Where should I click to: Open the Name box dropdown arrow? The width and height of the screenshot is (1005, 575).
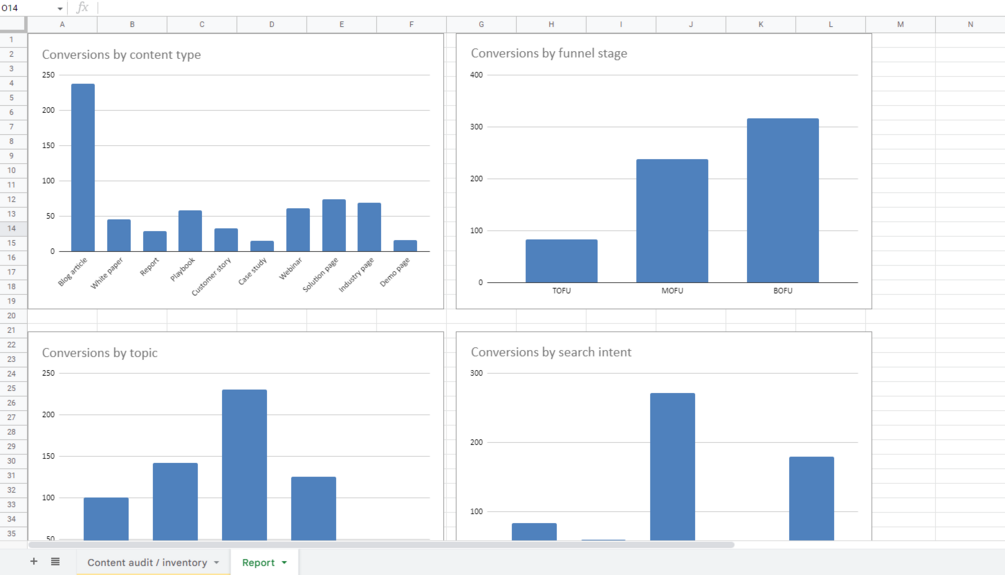pyautogui.click(x=60, y=8)
